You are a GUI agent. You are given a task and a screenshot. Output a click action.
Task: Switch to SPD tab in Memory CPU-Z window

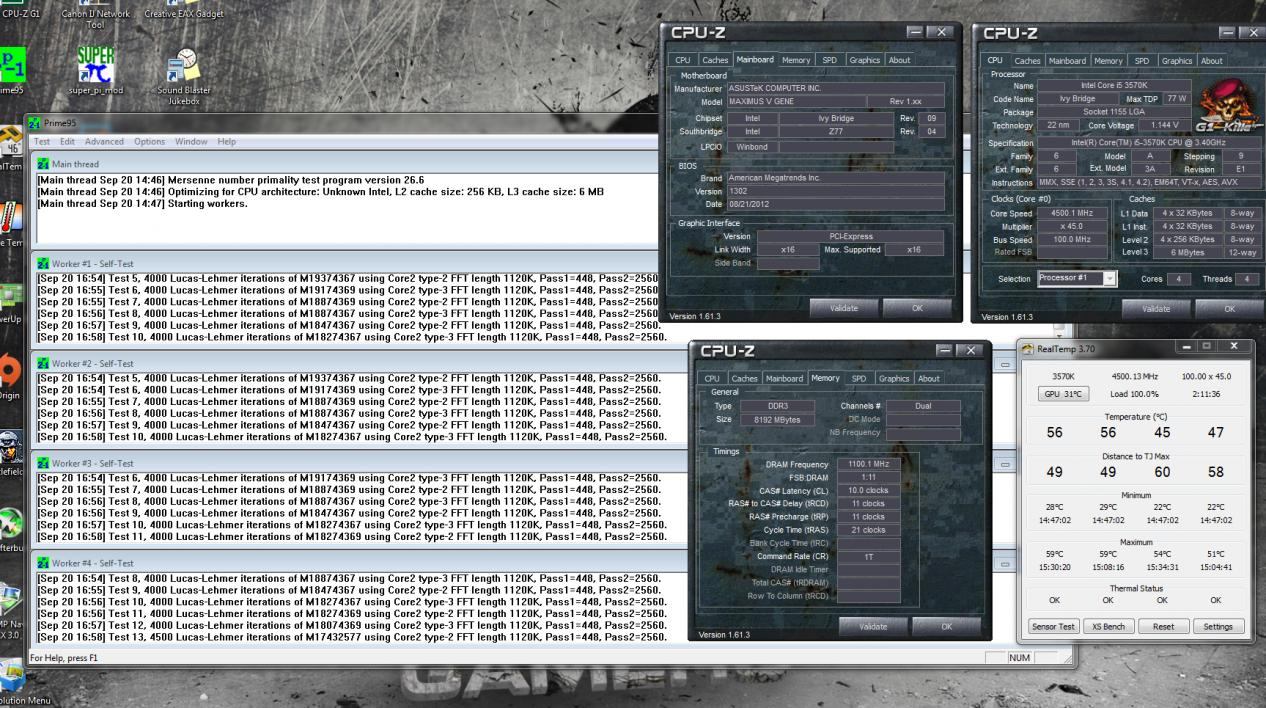tap(858, 378)
